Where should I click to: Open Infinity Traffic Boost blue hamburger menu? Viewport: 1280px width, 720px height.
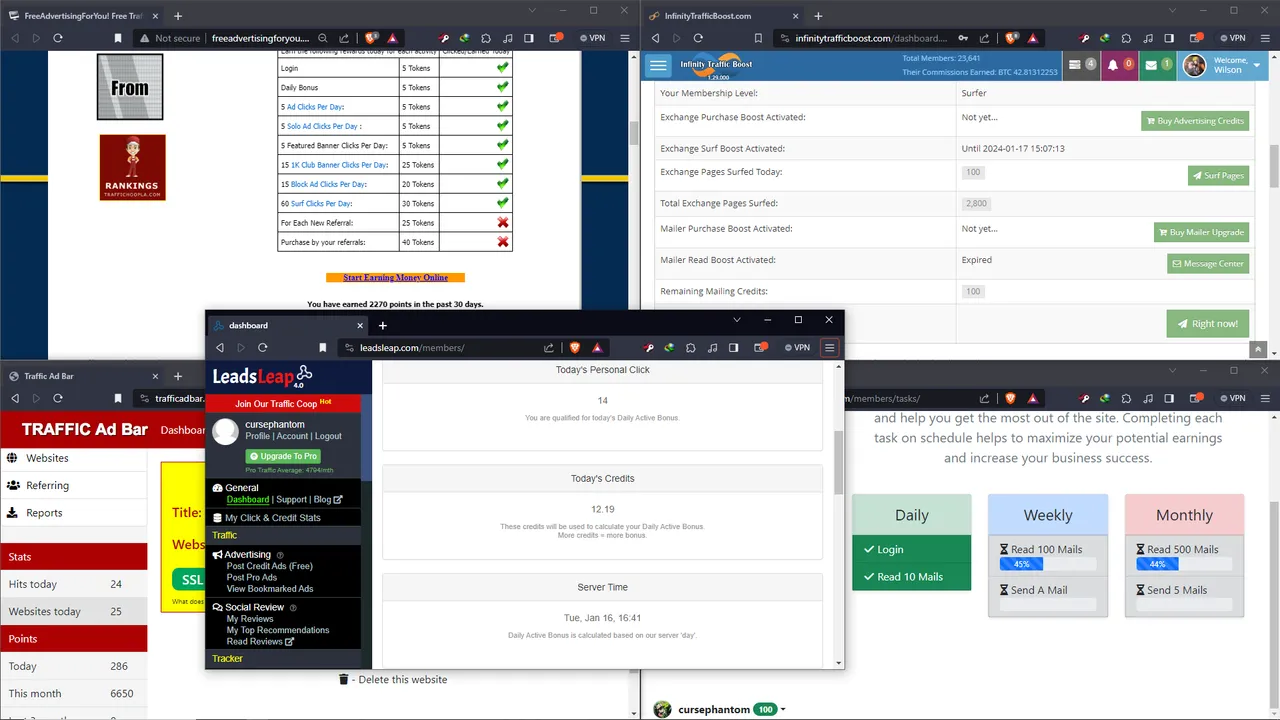coord(658,66)
